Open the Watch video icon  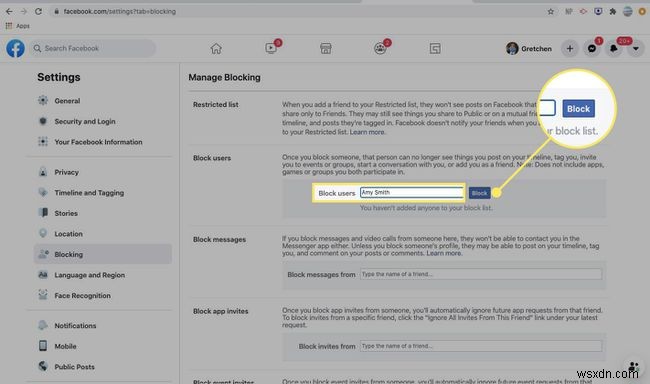[271, 48]
